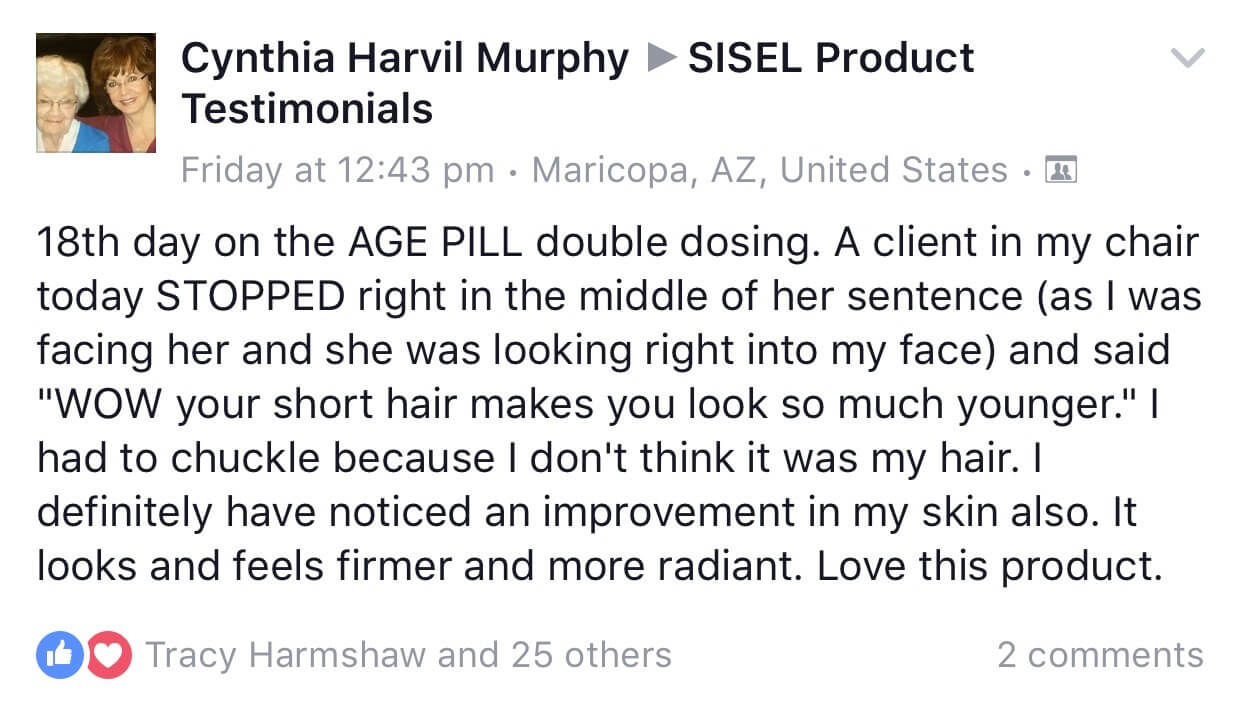Viewport: 1242px width, 718px height.
Task: Click the word Testimonials in group title
Action: pyautogui.click(x=307, y=109)
